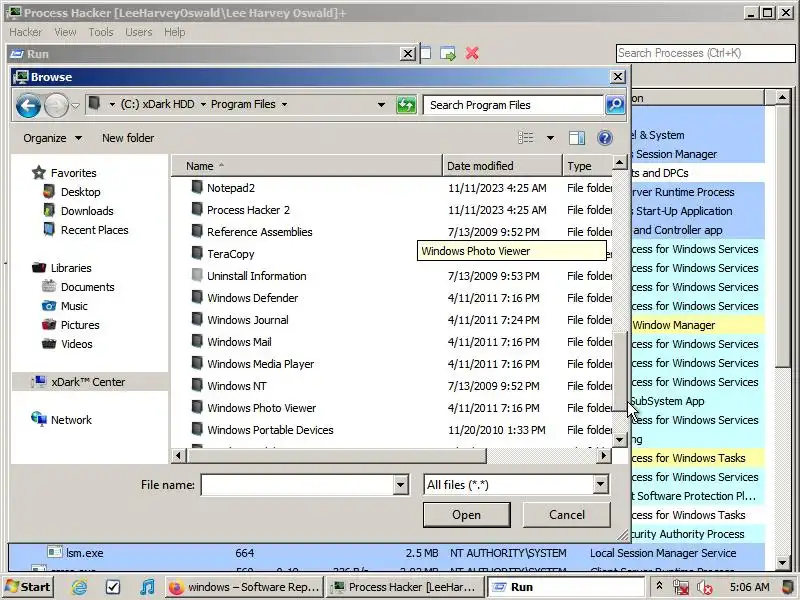Select the Windows Portable Devices folder
The height and width of the screenshot is (600, 800).
(270, 430)
